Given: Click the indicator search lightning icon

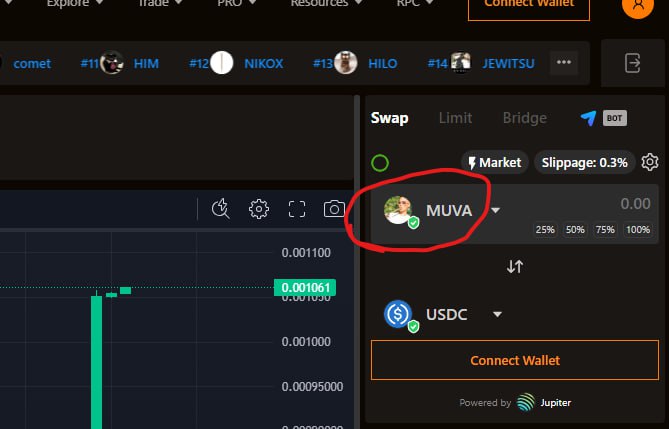Looking at the screenshot, I should pyautogui.click(x=221, y=209).
